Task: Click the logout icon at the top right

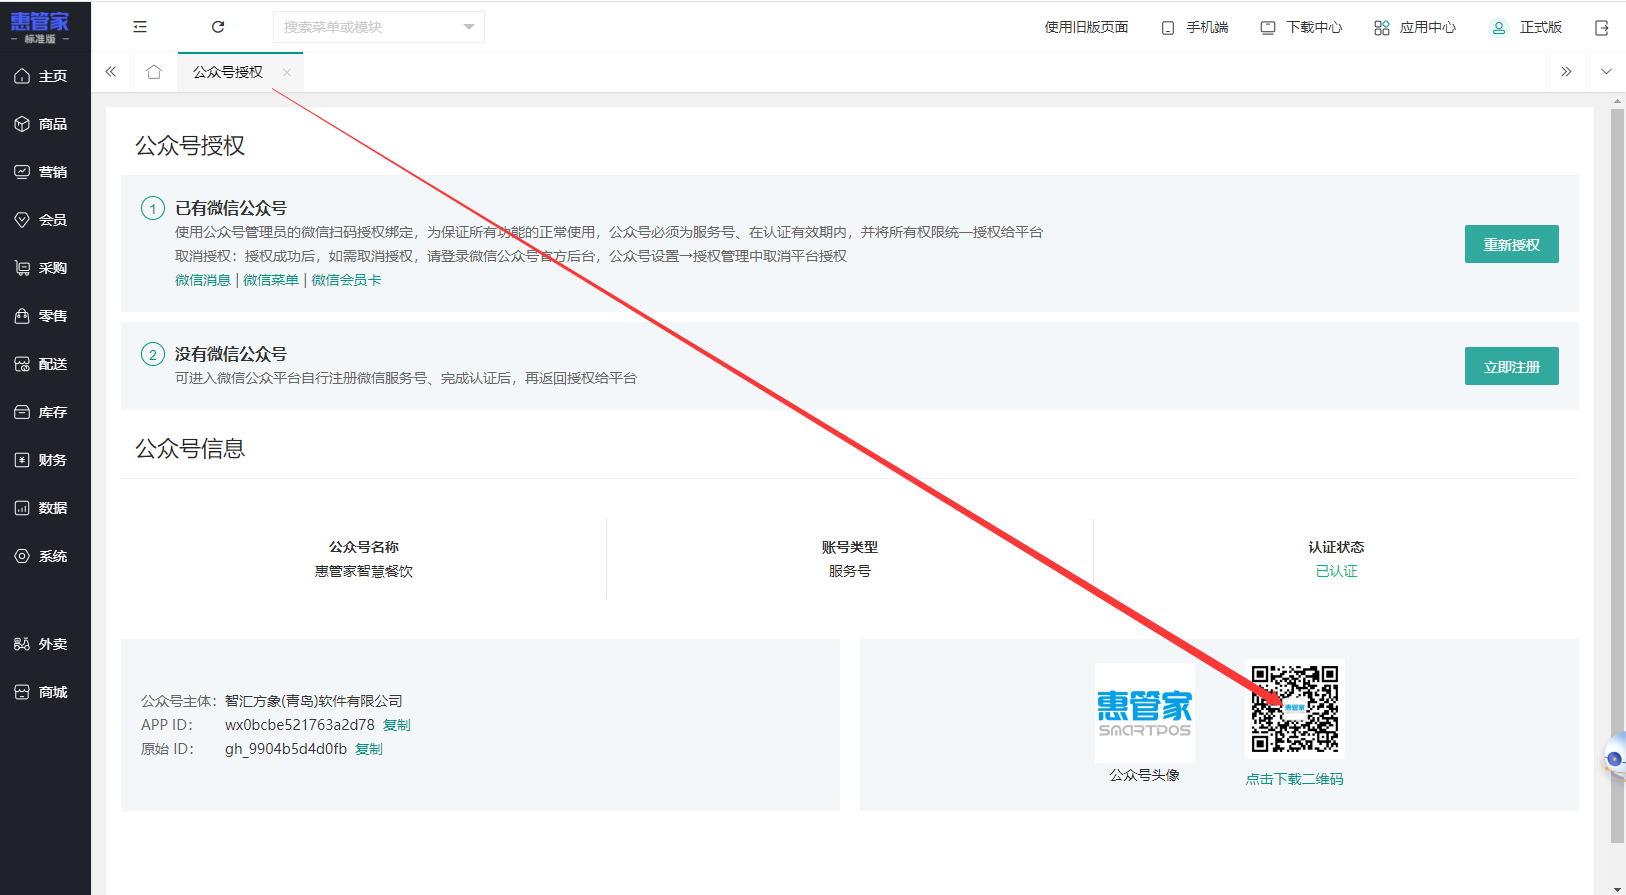Action: 1601,28
